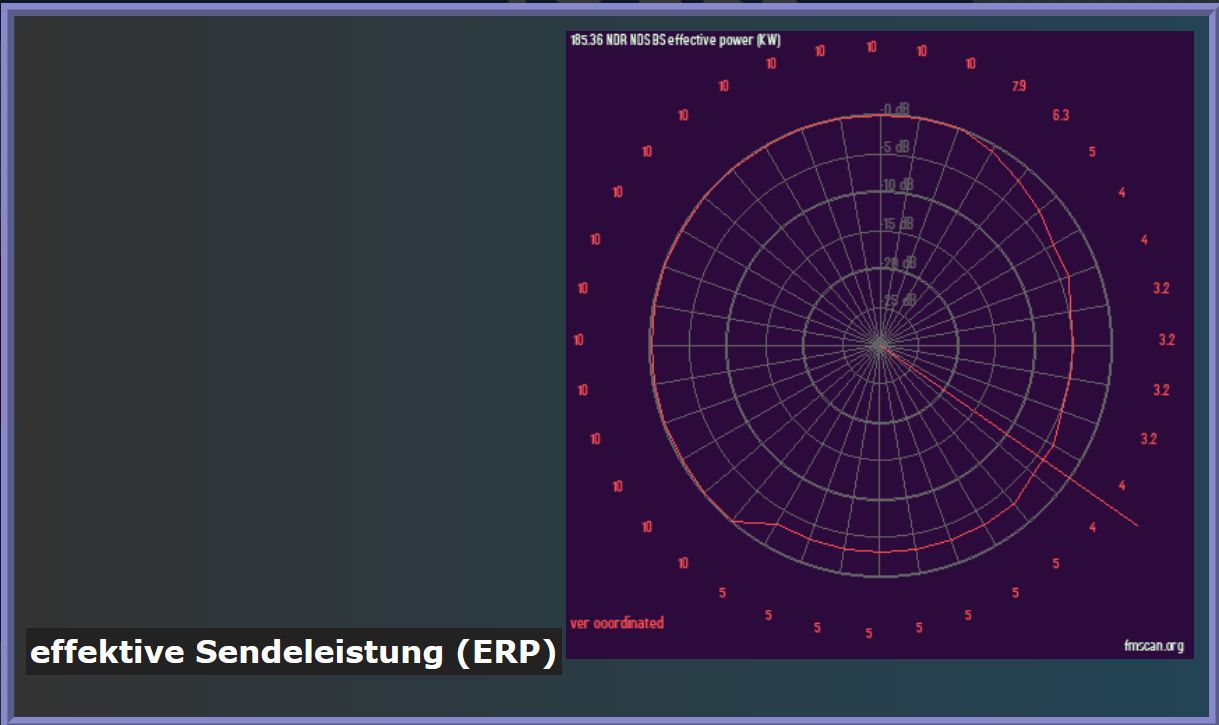Click the "-25 dB" ring label

point(899,300)
